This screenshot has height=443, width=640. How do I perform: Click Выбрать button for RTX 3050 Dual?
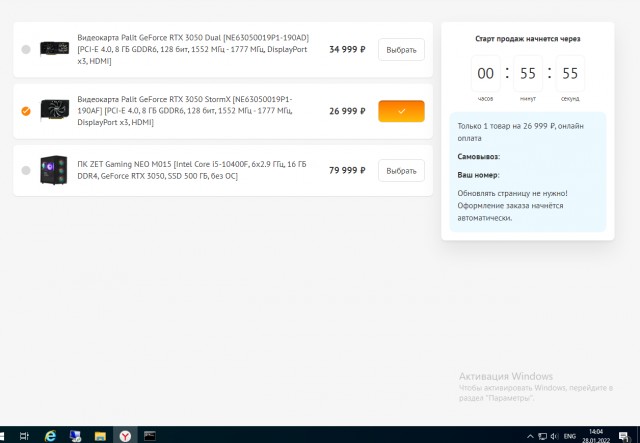401,50
